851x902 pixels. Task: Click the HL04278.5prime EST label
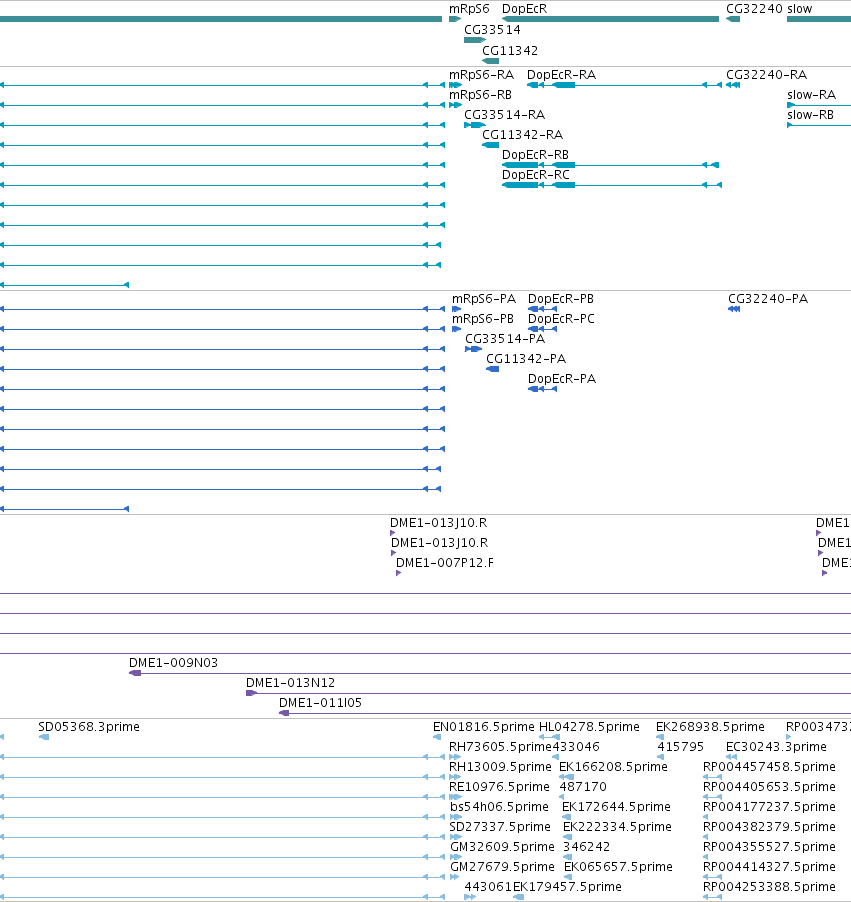pyautogui.click(x=589, y=727)
